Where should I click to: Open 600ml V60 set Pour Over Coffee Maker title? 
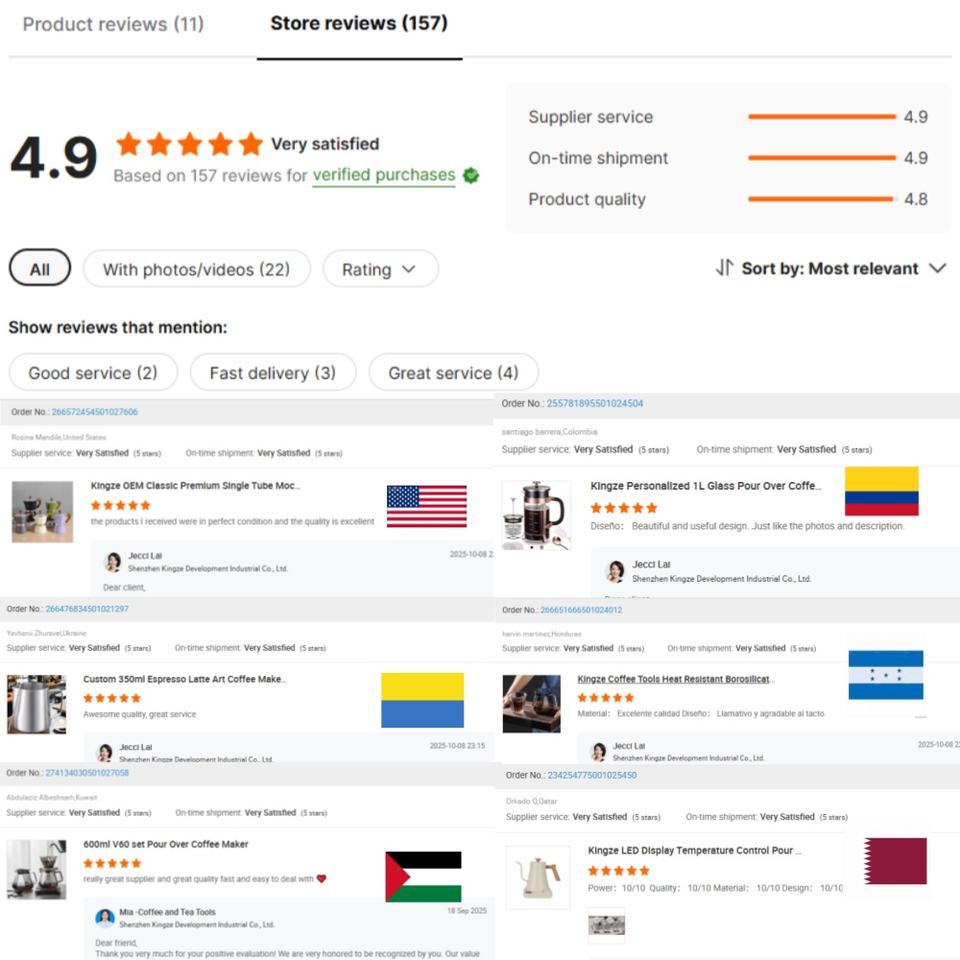pos(166,845)
